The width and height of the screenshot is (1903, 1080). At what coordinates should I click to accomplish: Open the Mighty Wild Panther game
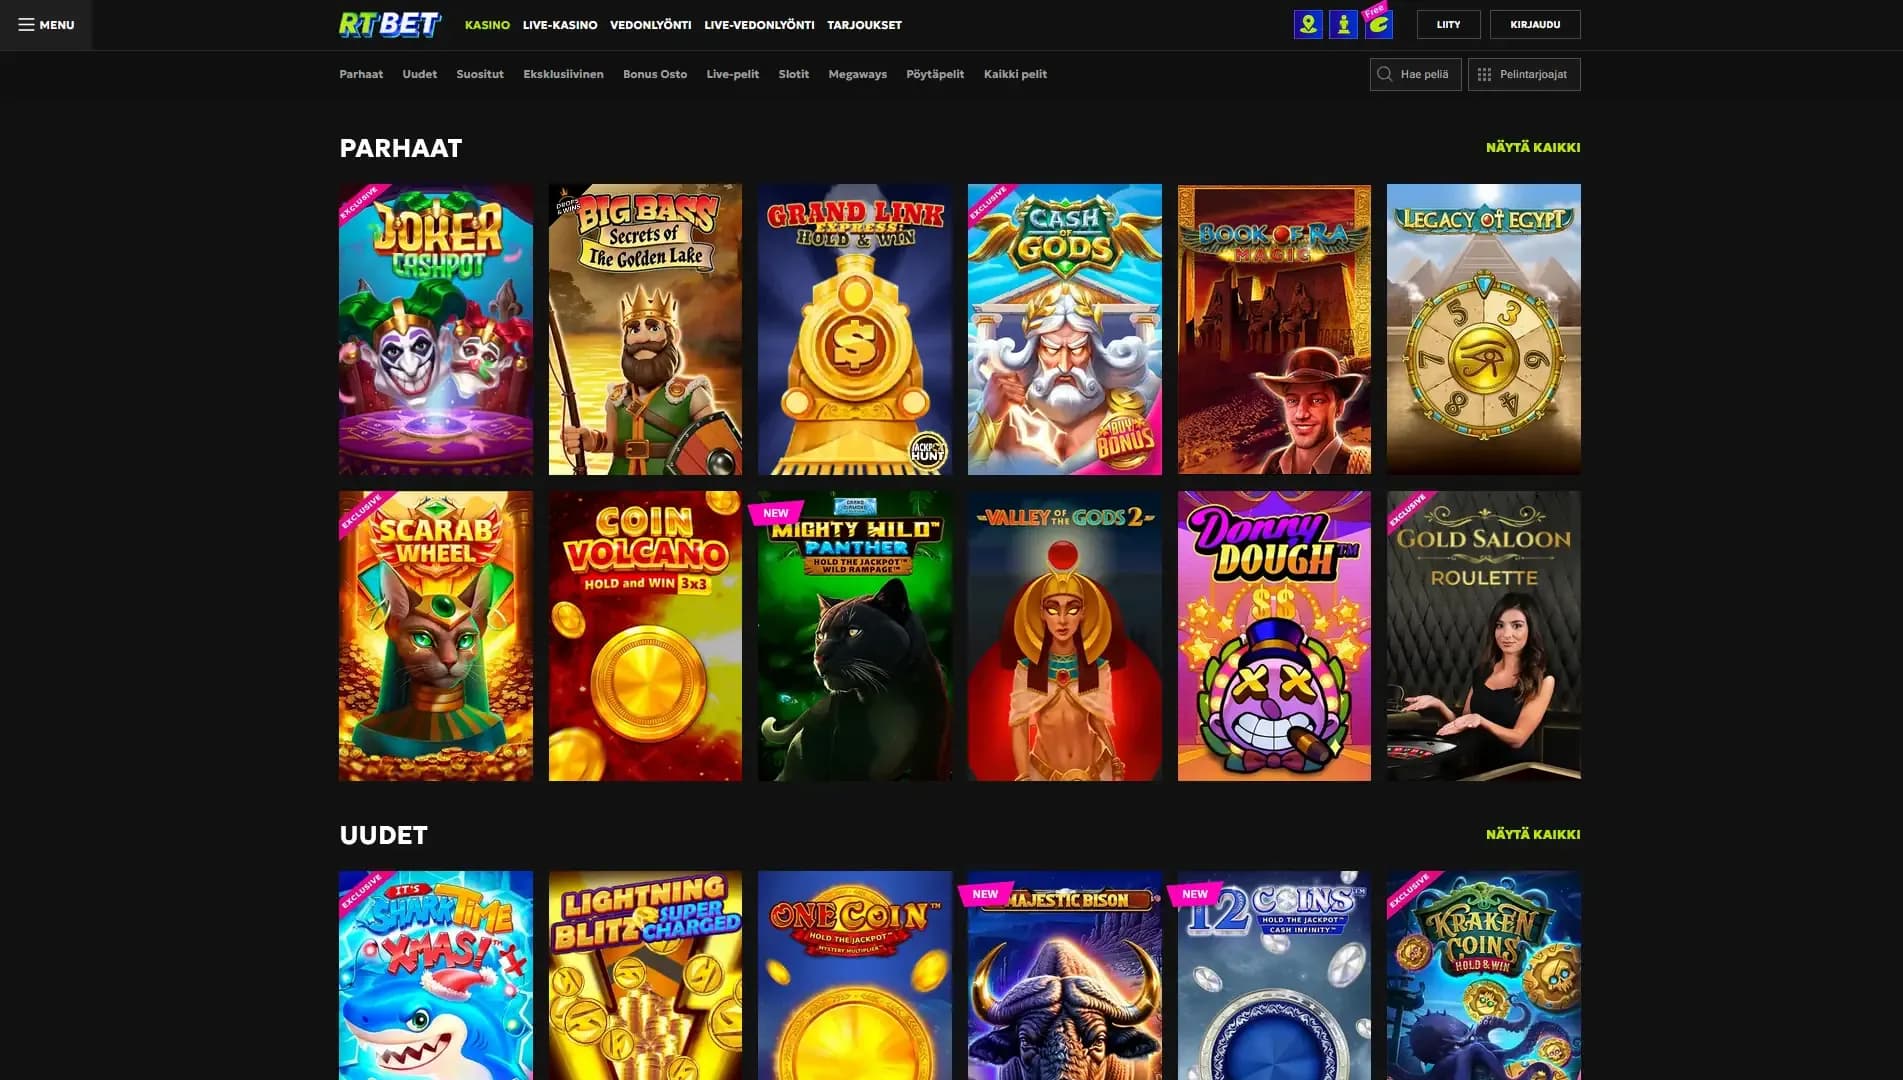(x=855, y=636)
